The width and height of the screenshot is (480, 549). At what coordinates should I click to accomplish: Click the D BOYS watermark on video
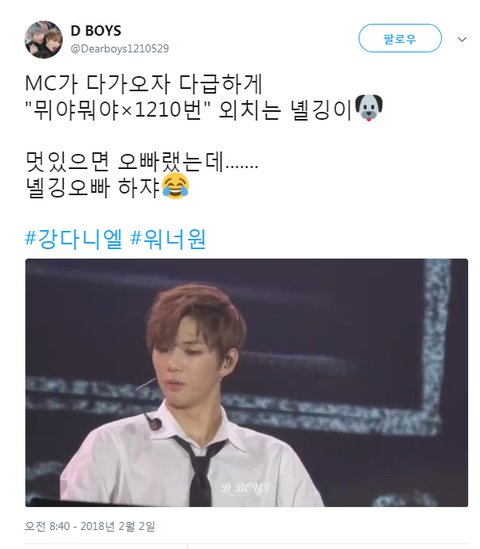(245, 487)
